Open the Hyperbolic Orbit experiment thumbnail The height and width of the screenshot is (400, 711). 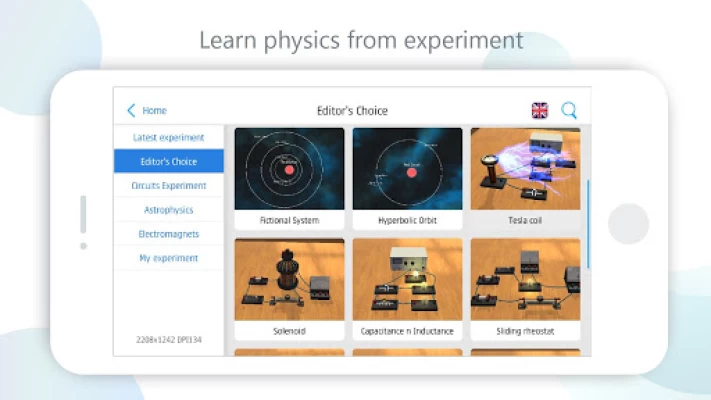tap(407, 168)
